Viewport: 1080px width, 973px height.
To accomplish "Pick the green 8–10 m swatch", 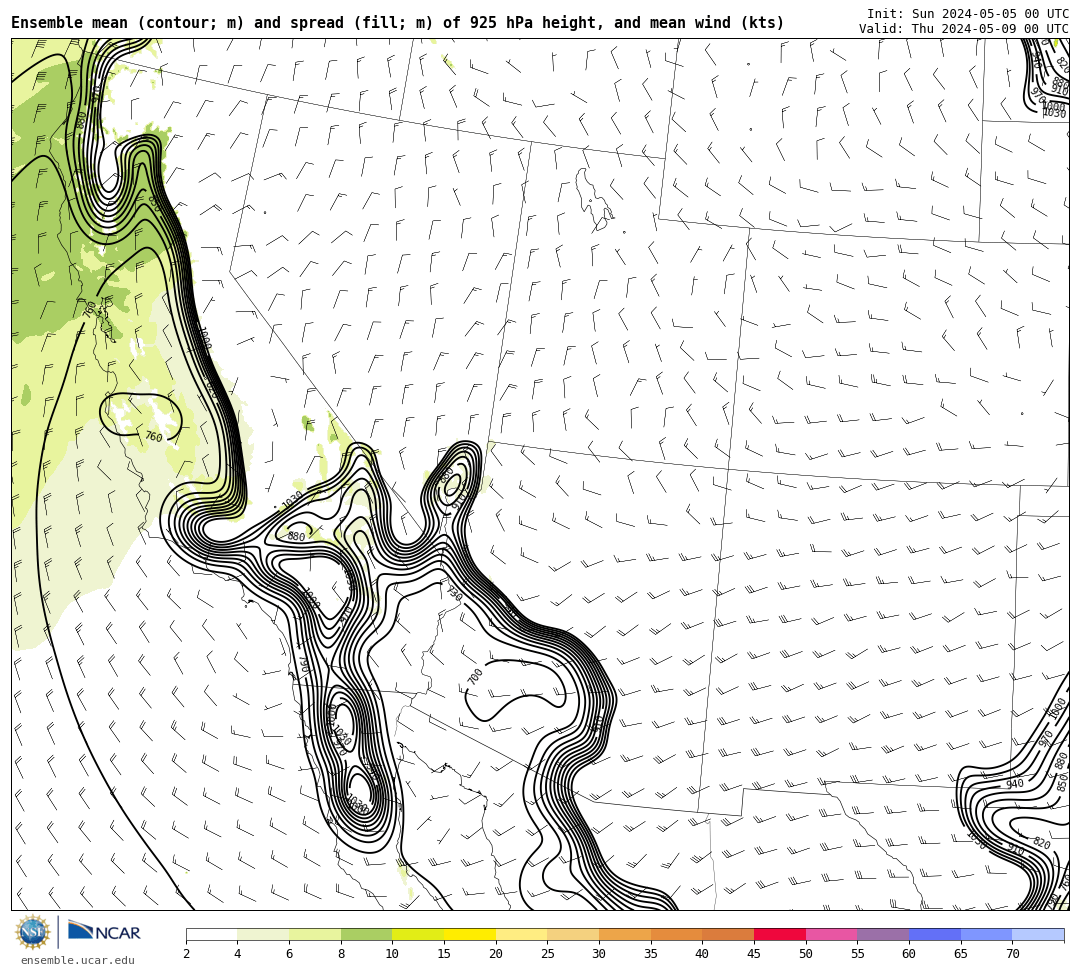I will tap(366, 934).
